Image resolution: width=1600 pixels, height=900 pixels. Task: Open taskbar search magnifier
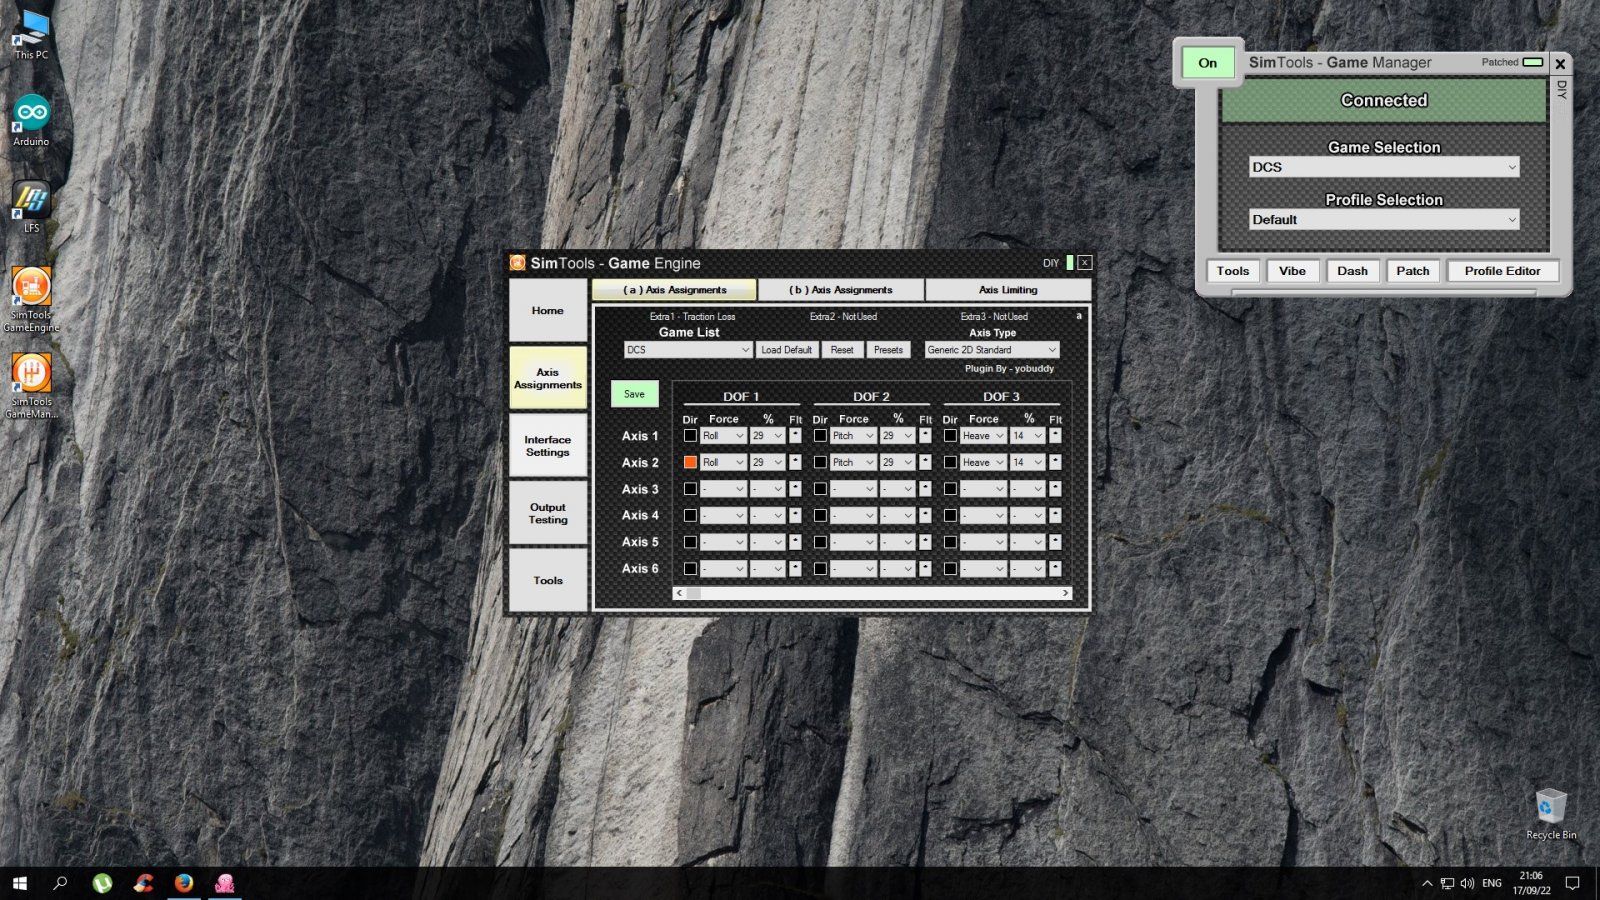tap(60, 883)
